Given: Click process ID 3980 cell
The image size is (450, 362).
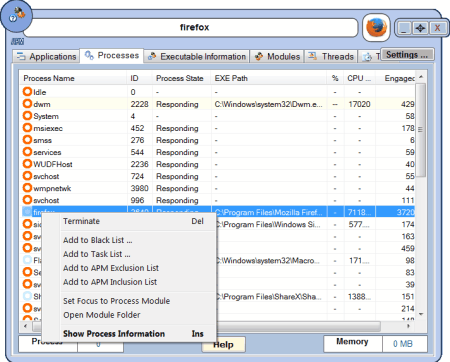Looking at the screenshot, I should [139, 188].
